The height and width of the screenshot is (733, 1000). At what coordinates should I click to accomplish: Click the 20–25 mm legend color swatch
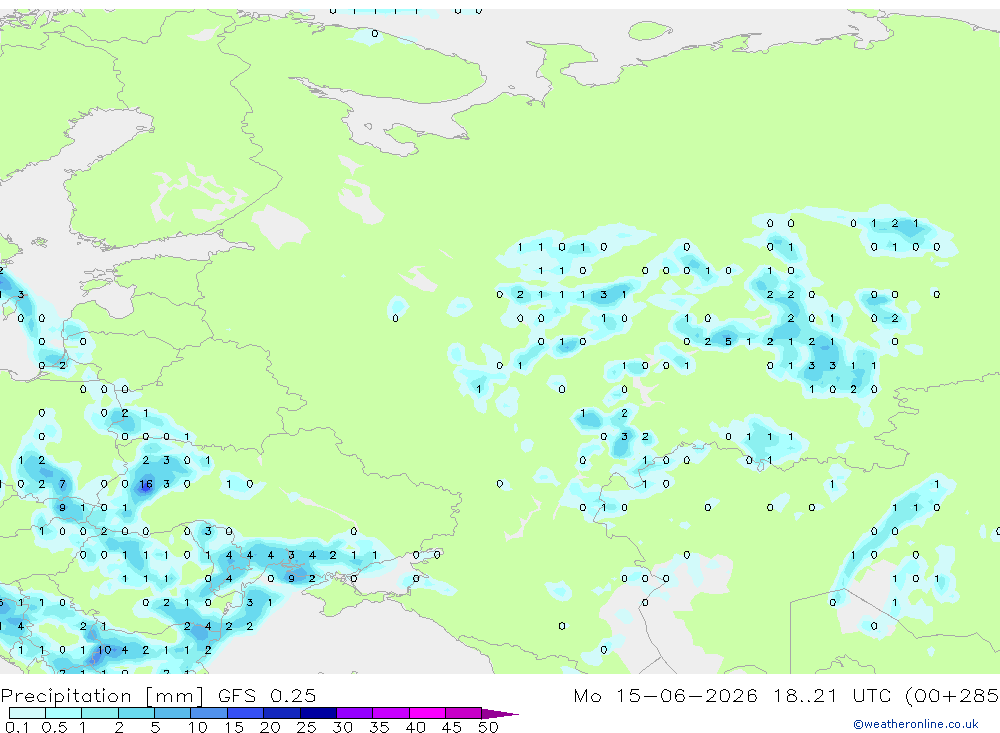pyautogui.click(x=282, y=713)
